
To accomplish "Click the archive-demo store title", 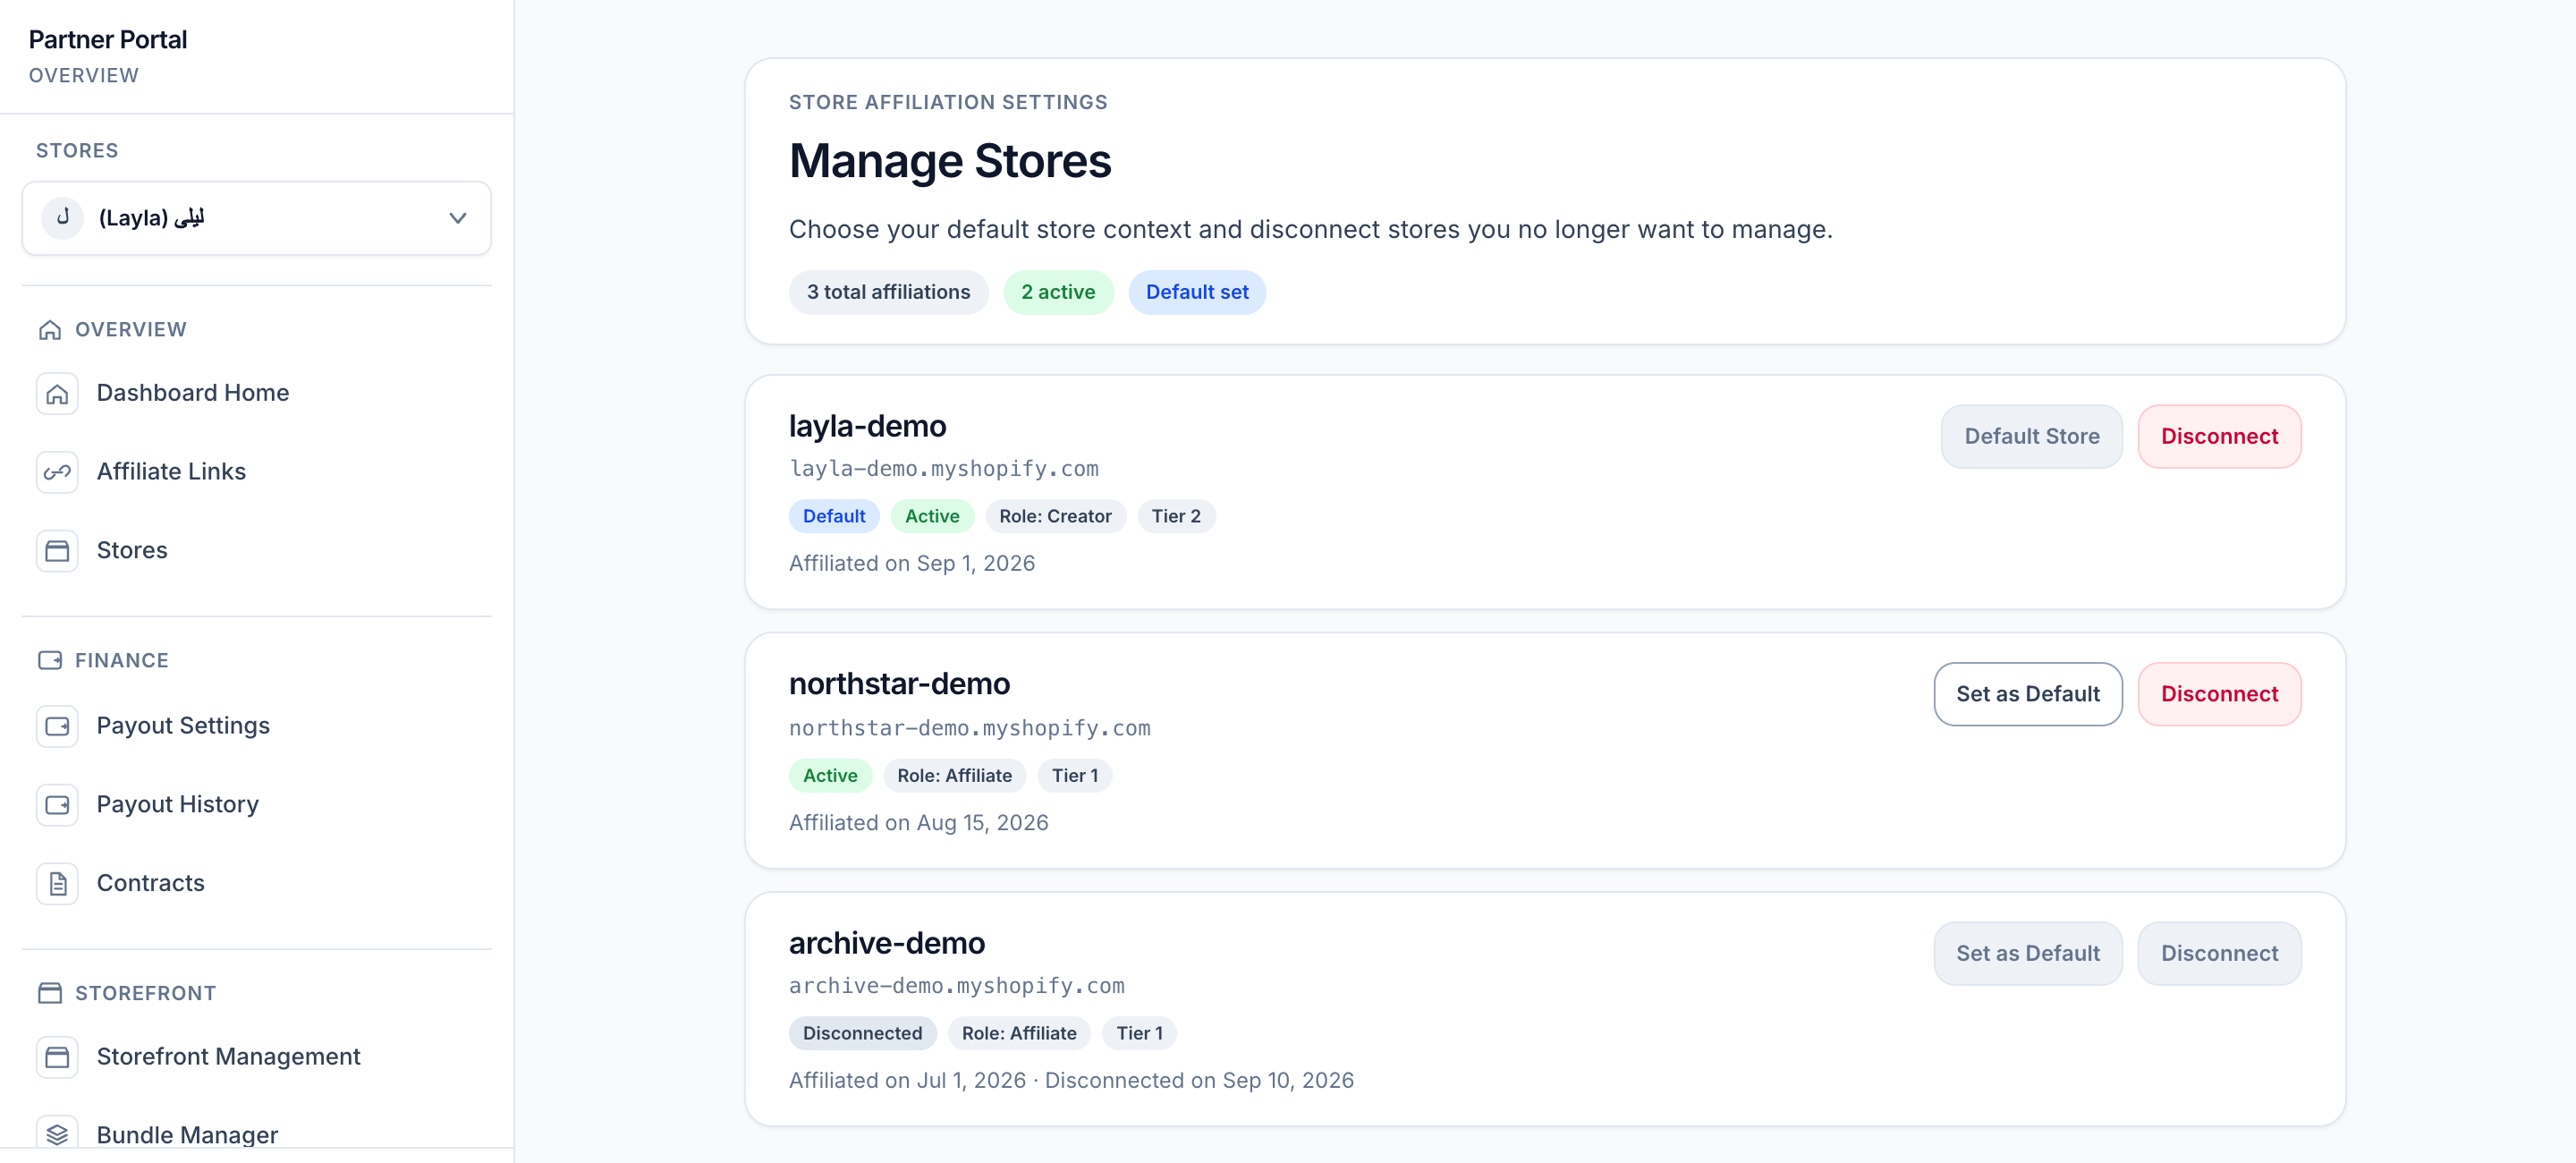I will tap(886, 944).
